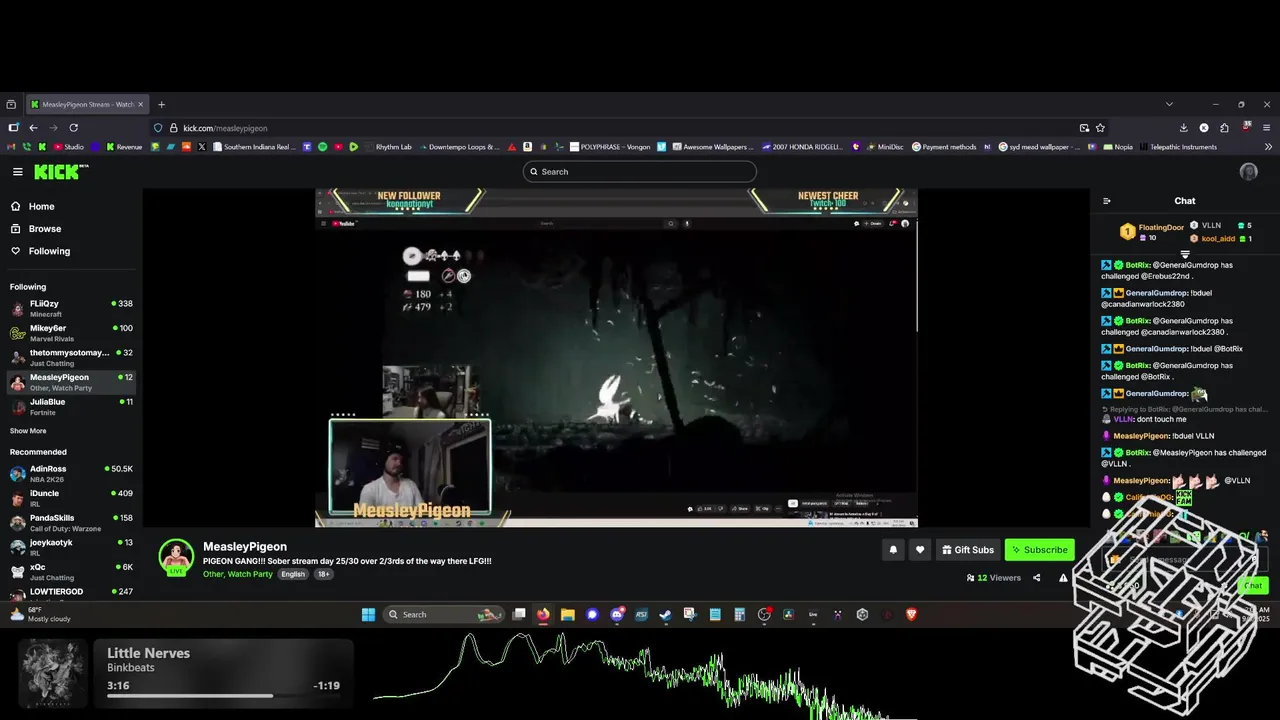This screenshot has height=720, width=1280.
Task: Open the Telepathic Instruments bookmark
Action: [x=1178, y=147]
